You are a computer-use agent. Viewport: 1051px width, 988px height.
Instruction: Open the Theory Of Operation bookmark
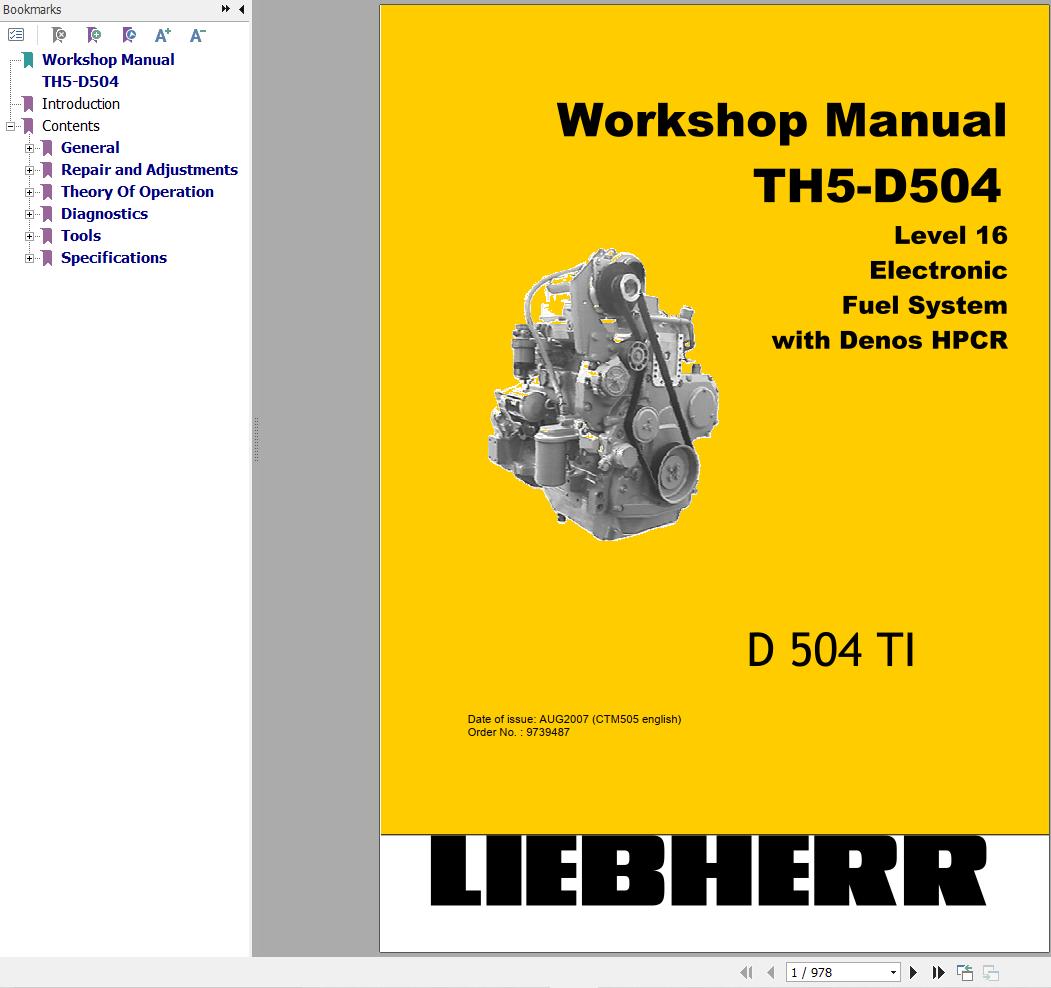[x=137, y=192]
